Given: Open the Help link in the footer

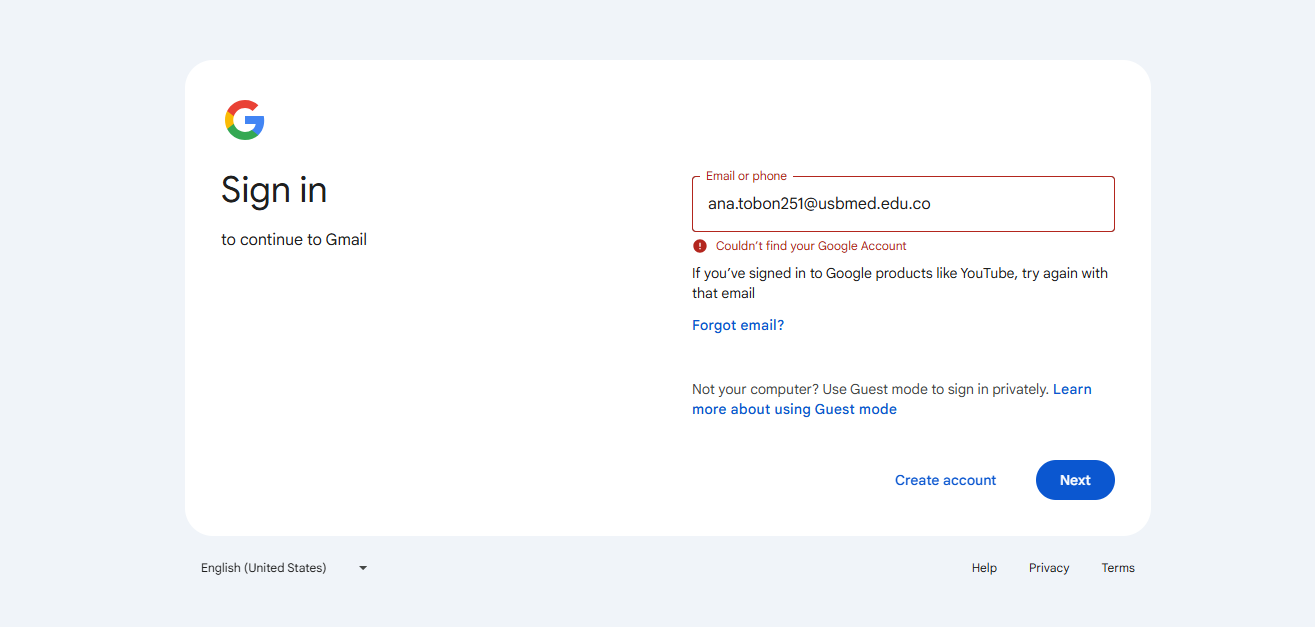Looking at the screenshot, I should pyautogui.click(x=984, y=568).
